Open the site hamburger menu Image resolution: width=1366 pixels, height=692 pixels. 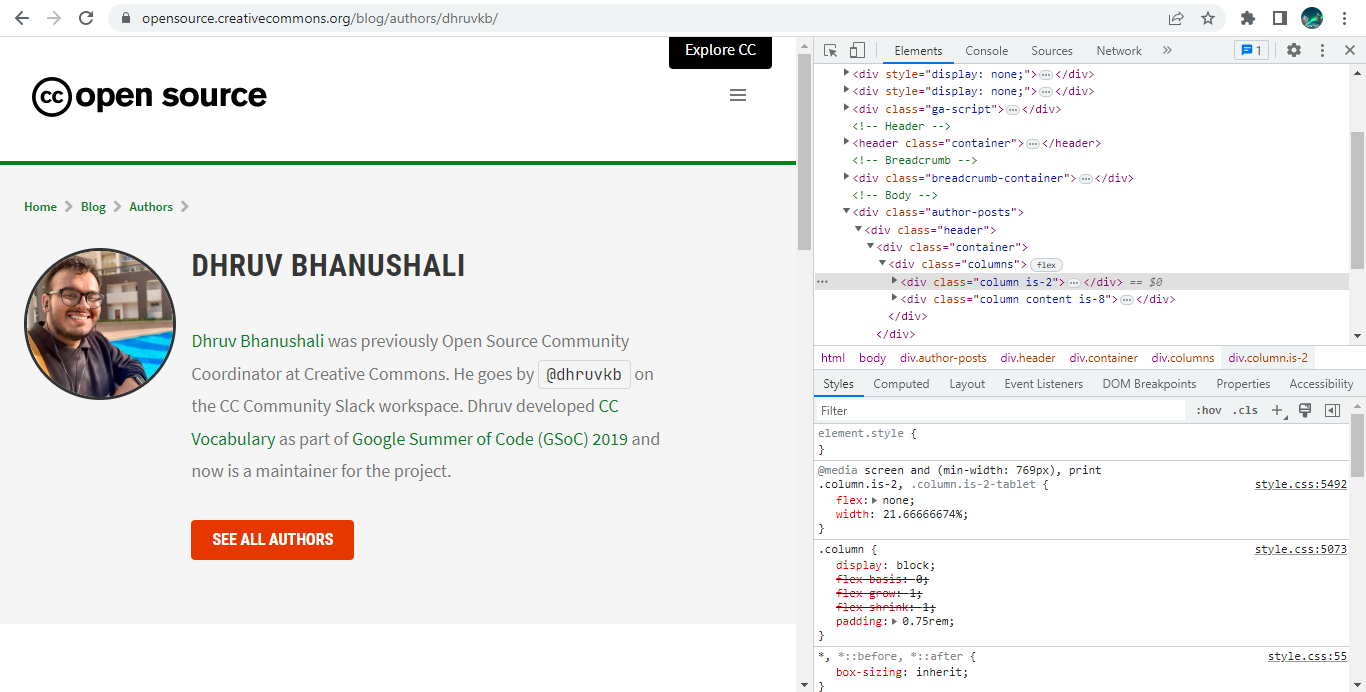click(x=738, y=95)
